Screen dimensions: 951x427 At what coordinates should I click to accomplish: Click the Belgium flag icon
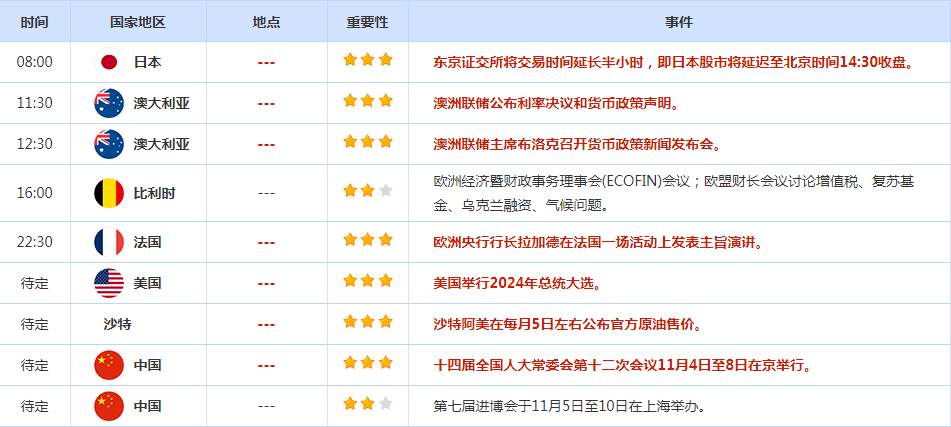(109, 193)
